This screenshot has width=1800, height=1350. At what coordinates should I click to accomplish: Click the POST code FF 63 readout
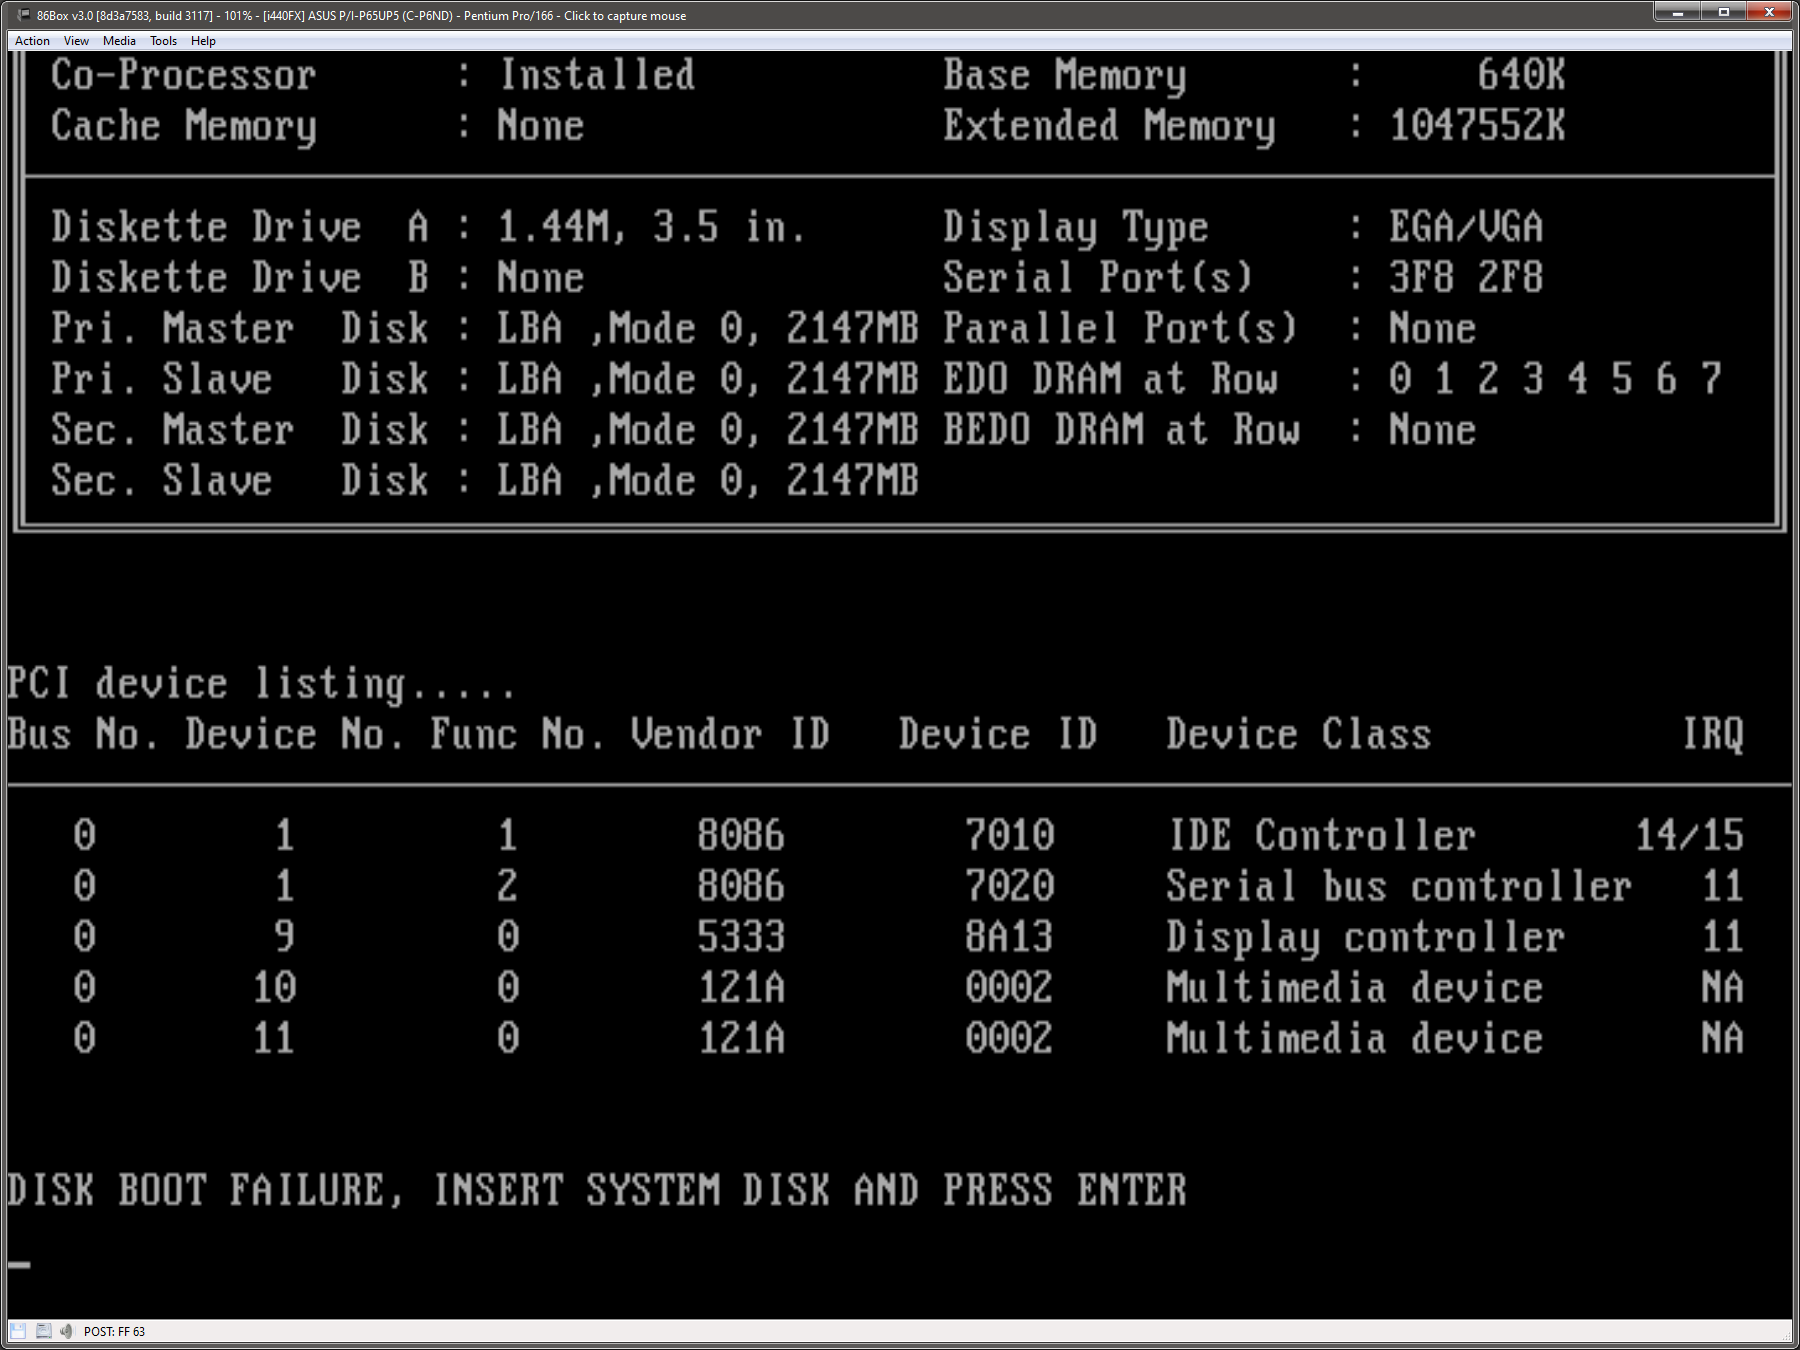pyautogui.click(x=113, y=1331)
